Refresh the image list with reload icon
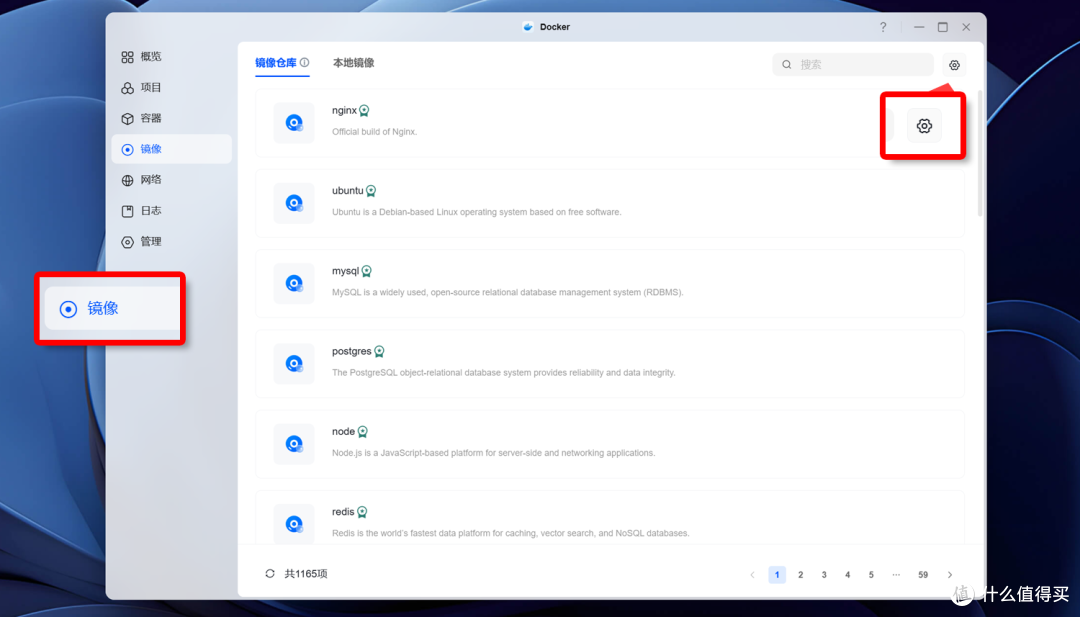 (x=270, y=574)
